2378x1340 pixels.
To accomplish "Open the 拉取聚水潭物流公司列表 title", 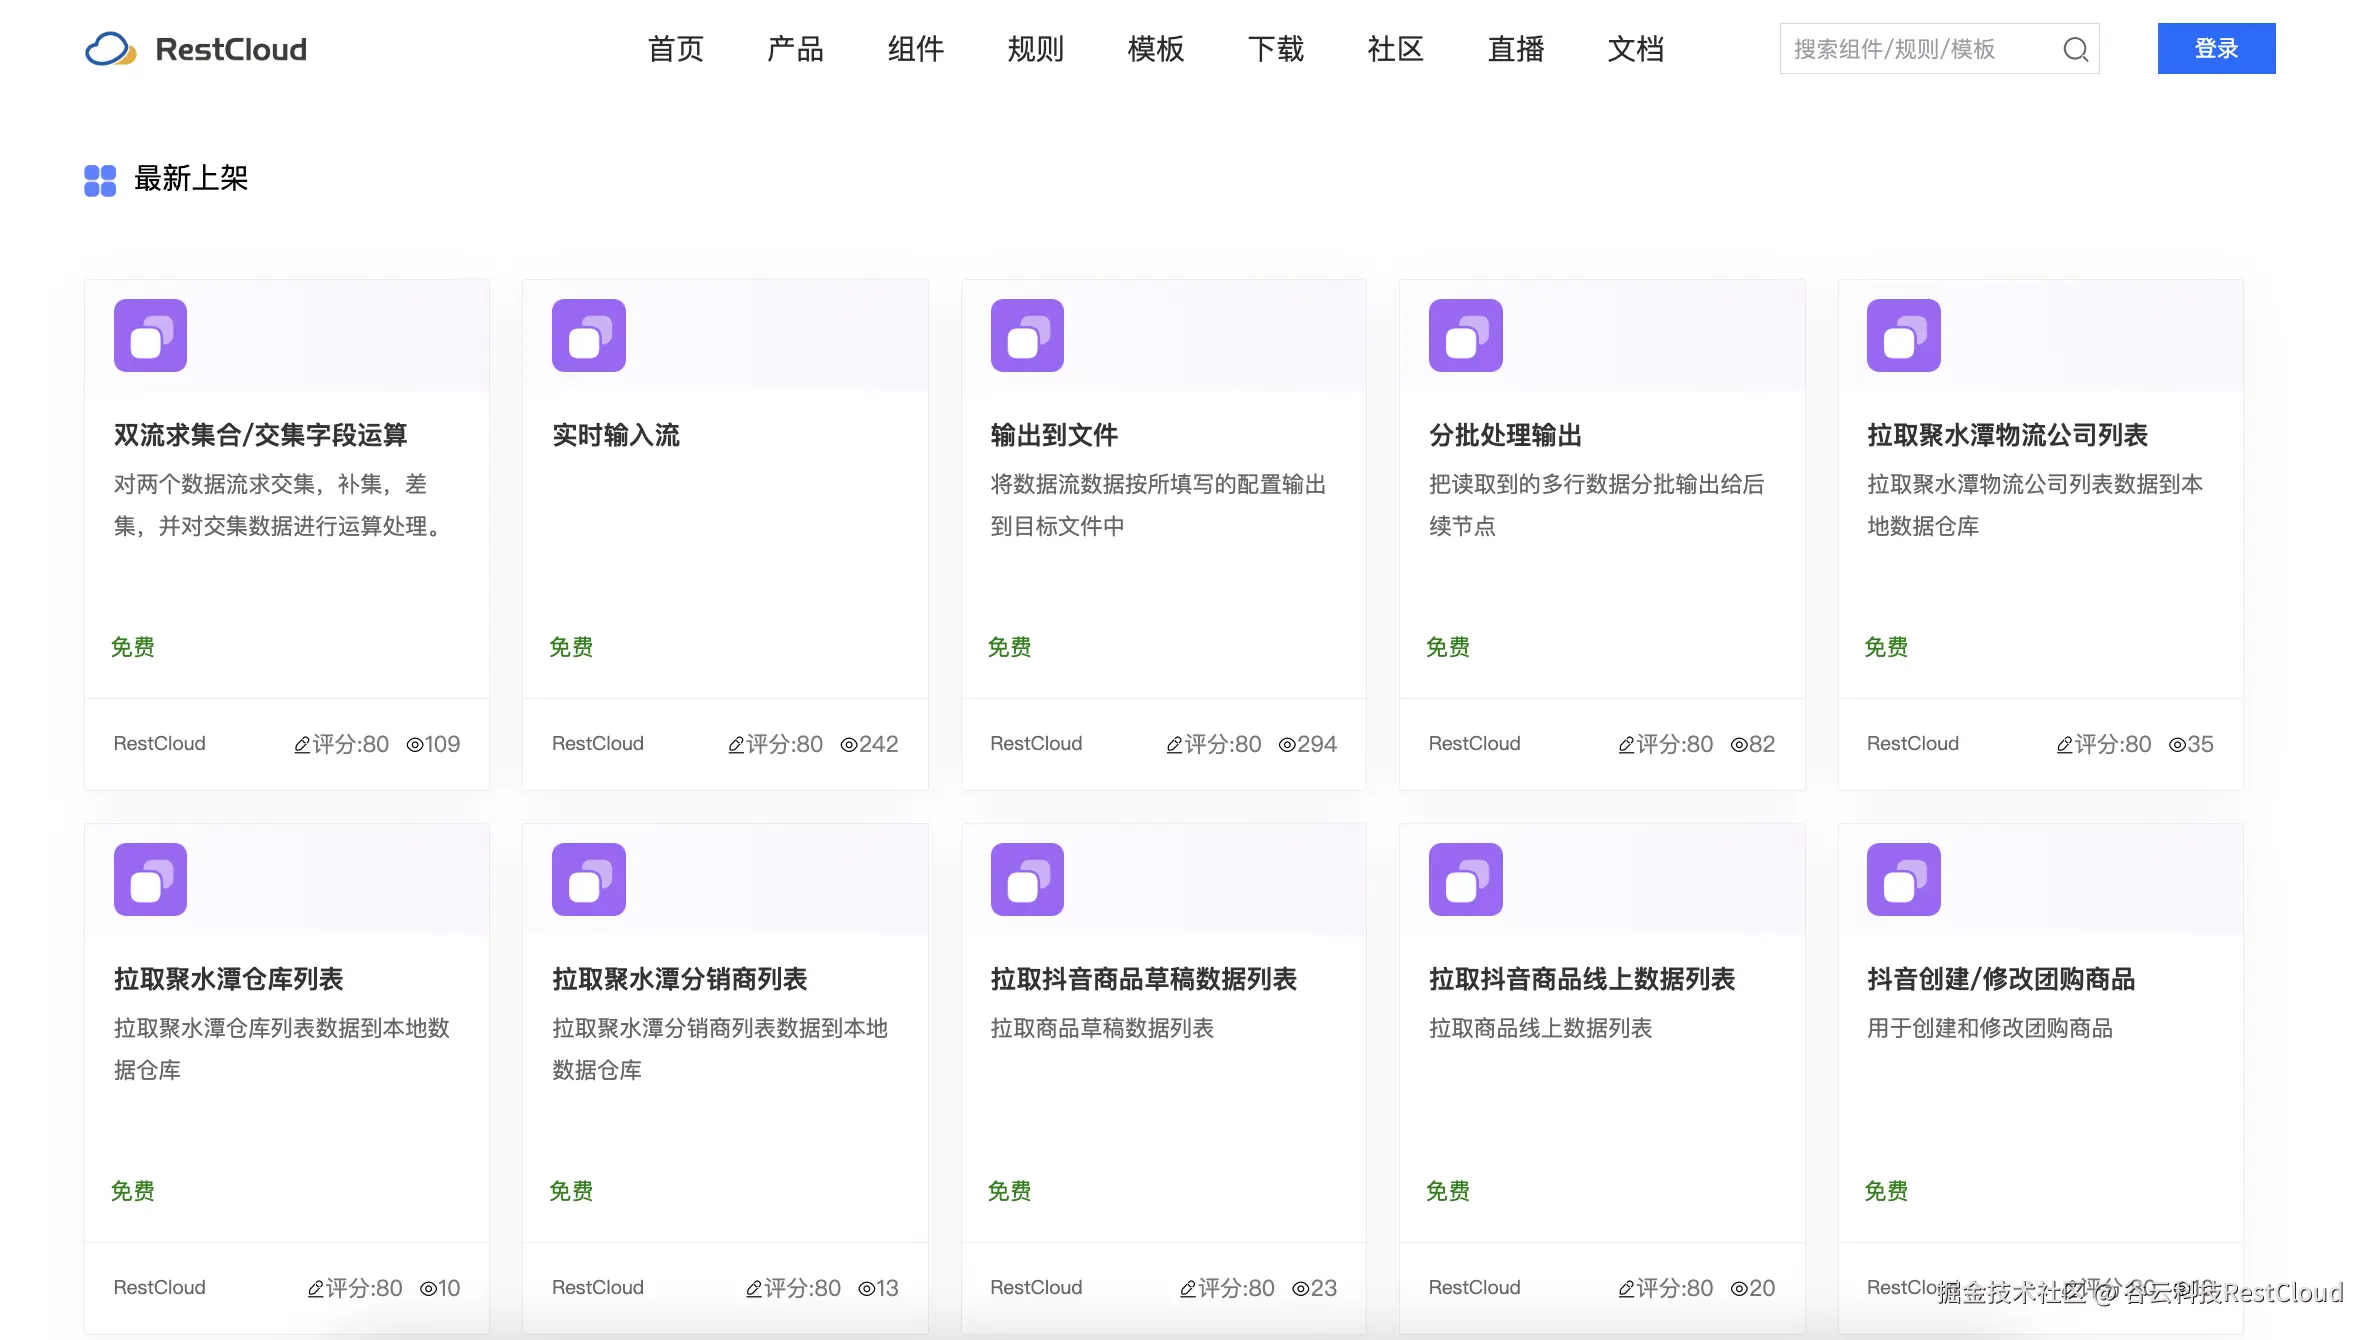I will pyautogui.click(x=2008, y=435).
